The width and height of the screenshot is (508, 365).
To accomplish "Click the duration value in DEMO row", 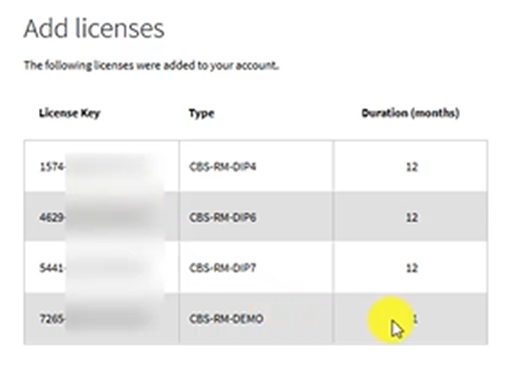I will click(x=415, y=319).
